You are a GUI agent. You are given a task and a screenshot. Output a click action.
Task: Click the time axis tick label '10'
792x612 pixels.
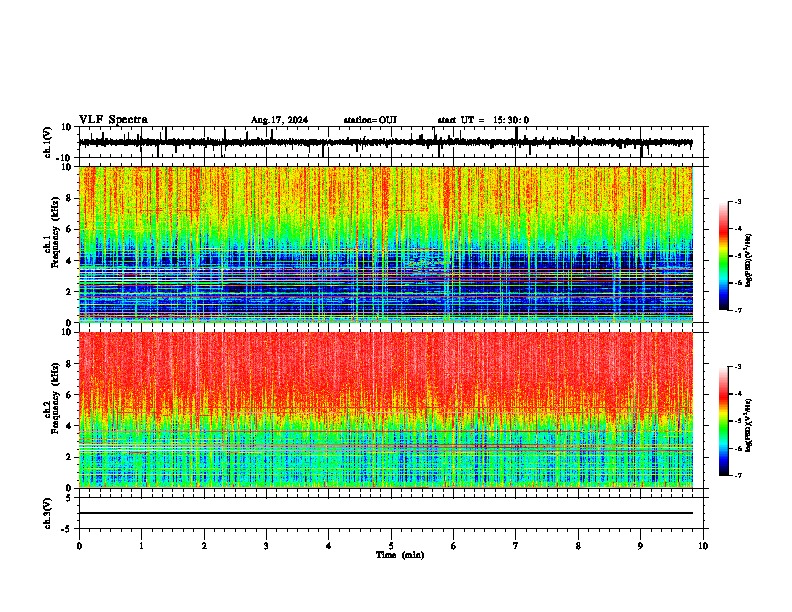(x=703, y=546)
